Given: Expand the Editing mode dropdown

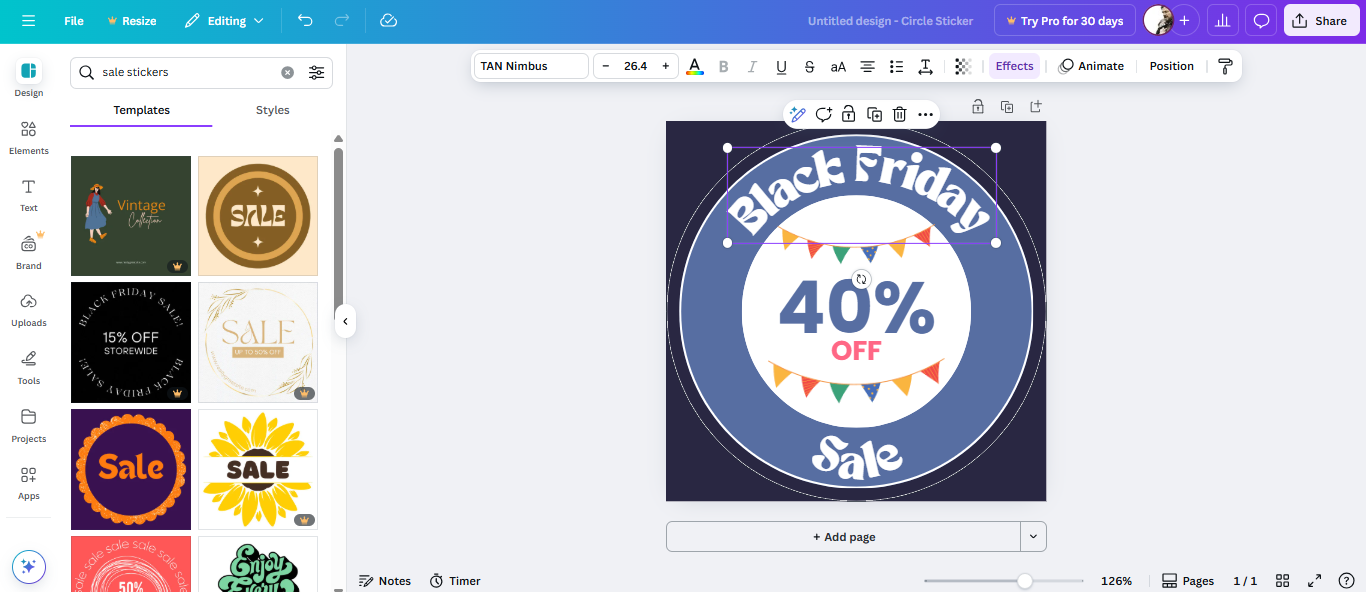Looking at the screenshot, I should [x=225, y=21].
